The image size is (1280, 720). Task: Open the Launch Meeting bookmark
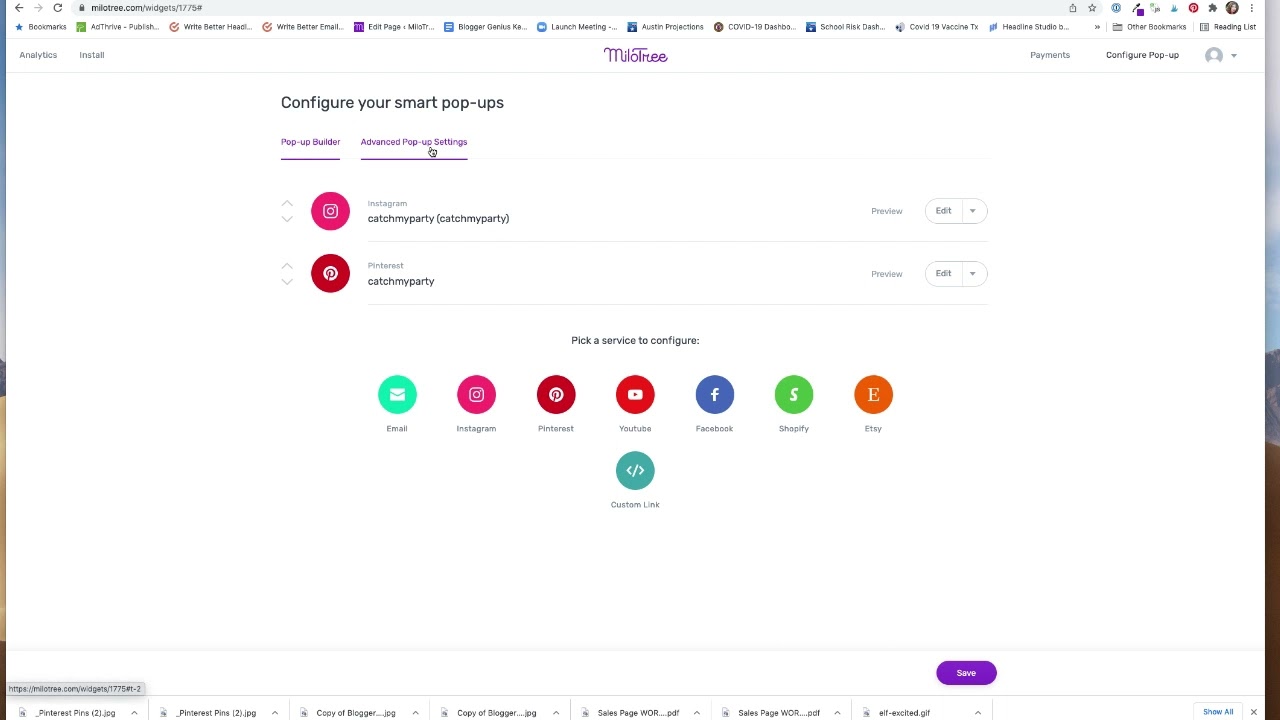(577, 27)
